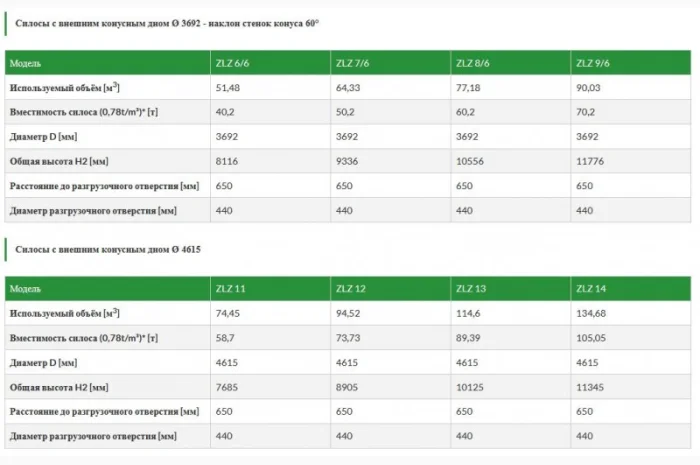The height and width of the screenshot is (465, 700).
Task: Click the ZLZ 11 column header
Action: (x=229, y=289)
